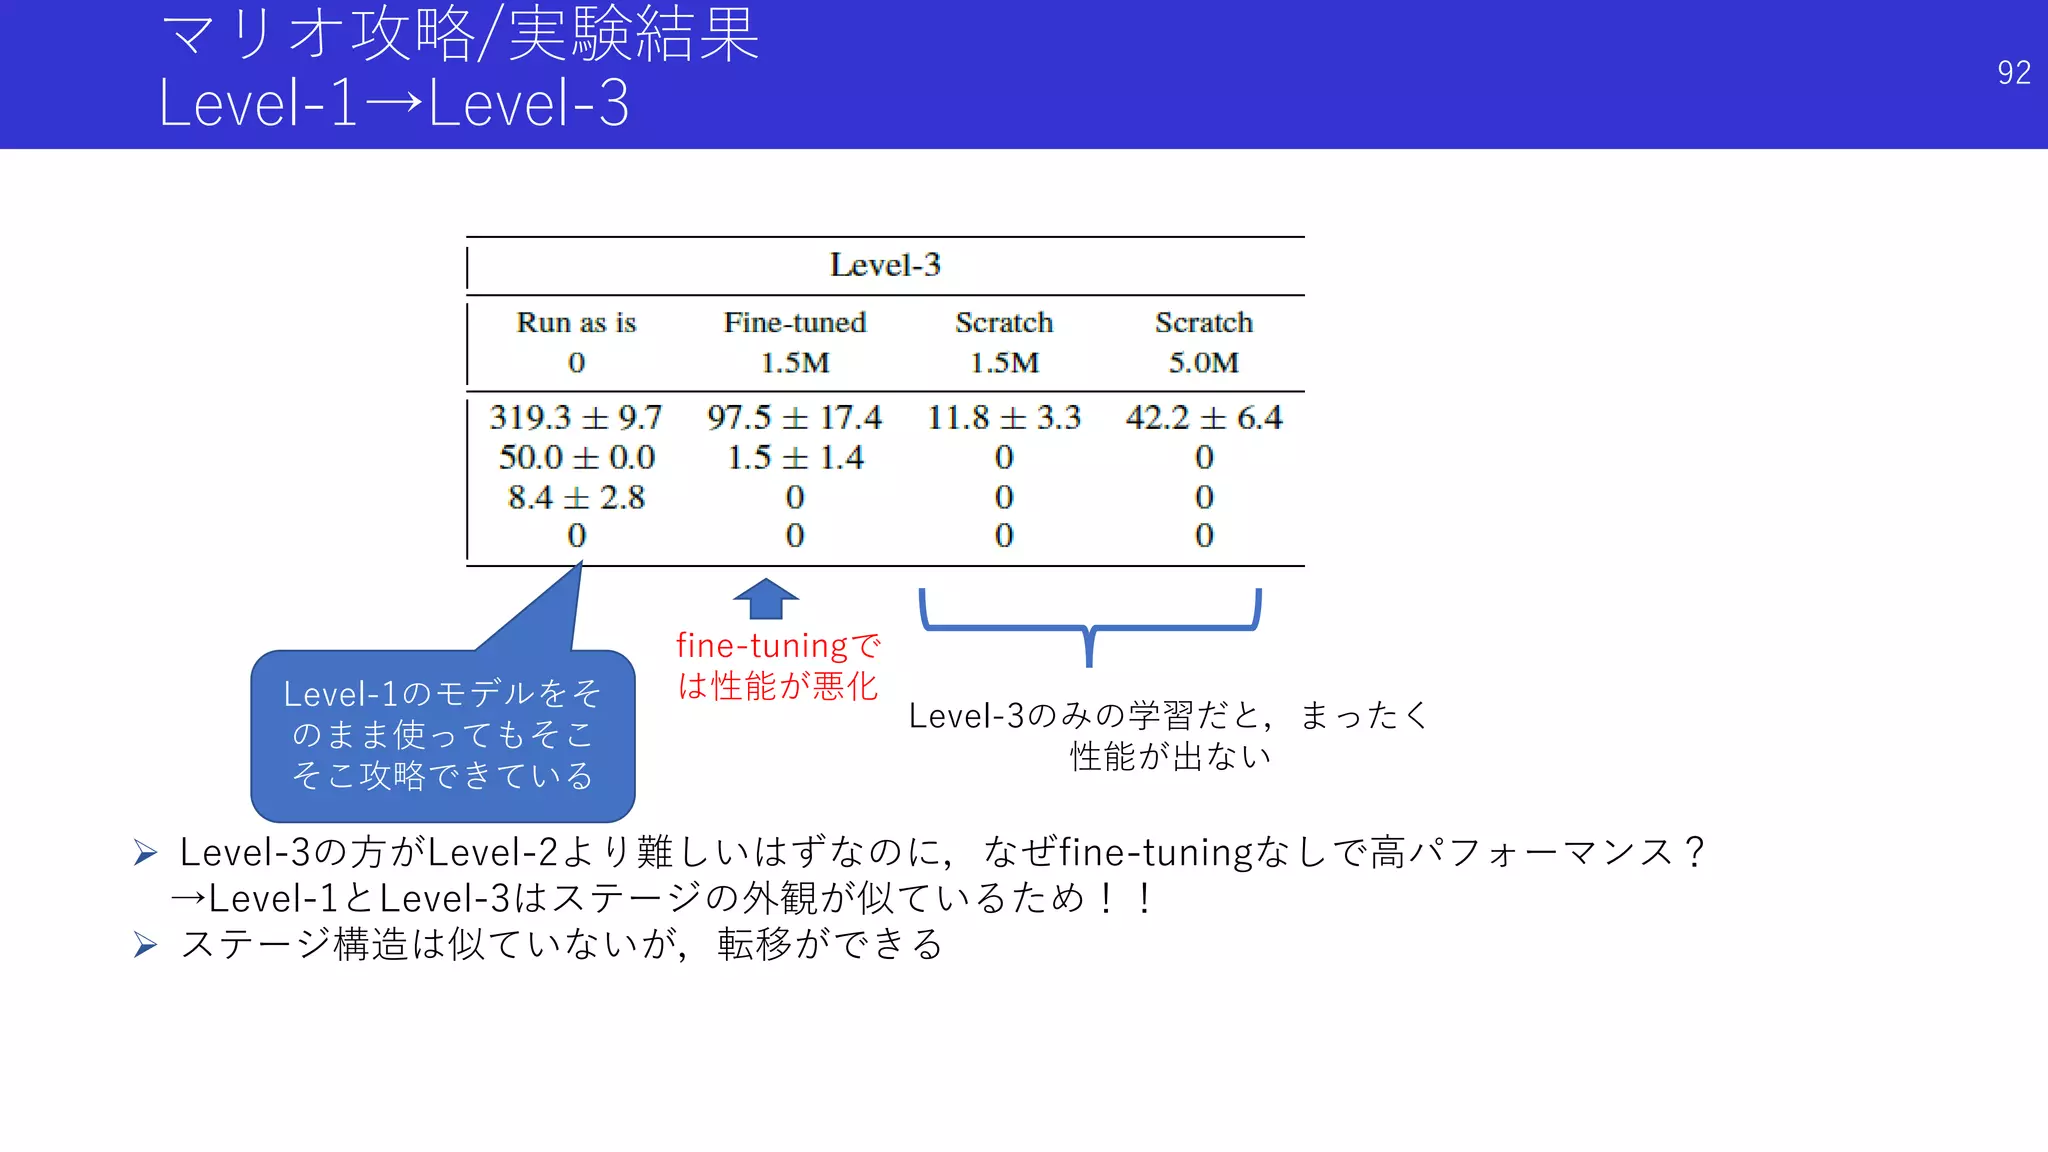Click the slide number 92
The image size is (2048, 1152).
[x=2014, y=73]
